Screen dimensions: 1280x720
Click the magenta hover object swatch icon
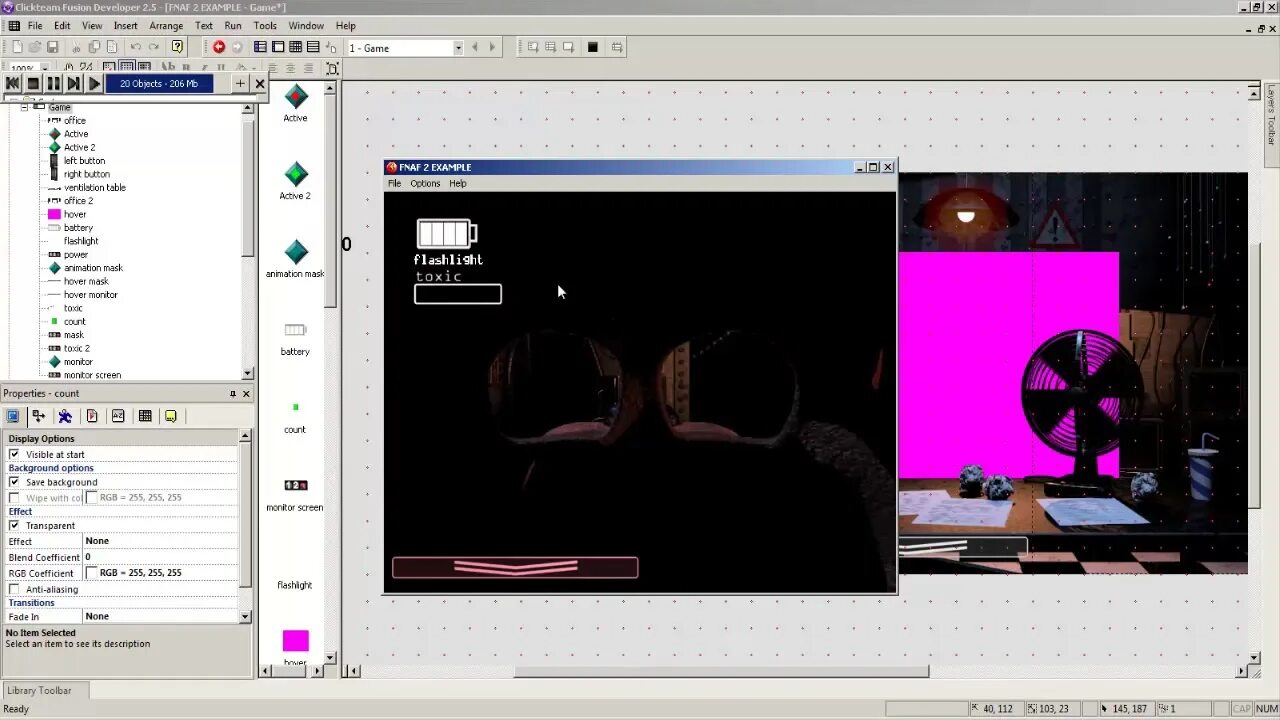pos(295,640)
